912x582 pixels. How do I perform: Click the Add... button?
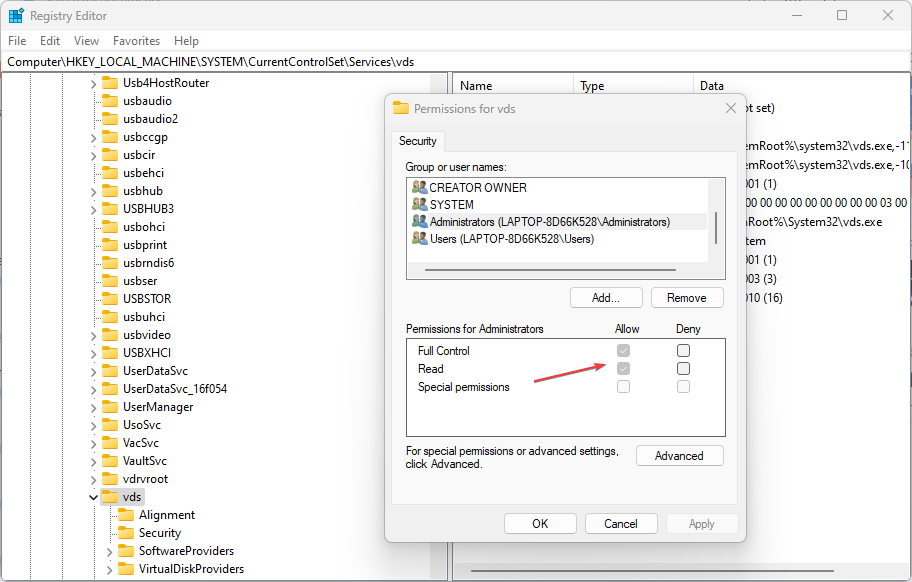pyautogui.click(x=606, y=298)
